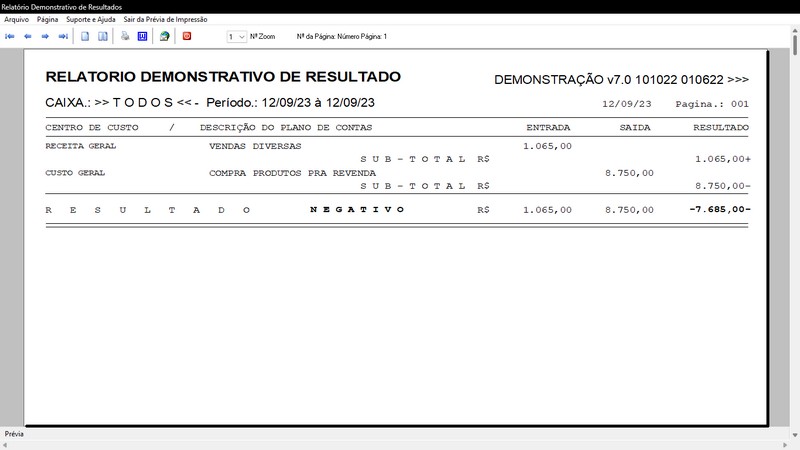This screenshot has width=800, height=450.
Task: Go to the first page arrow
Action: point(10,36)
